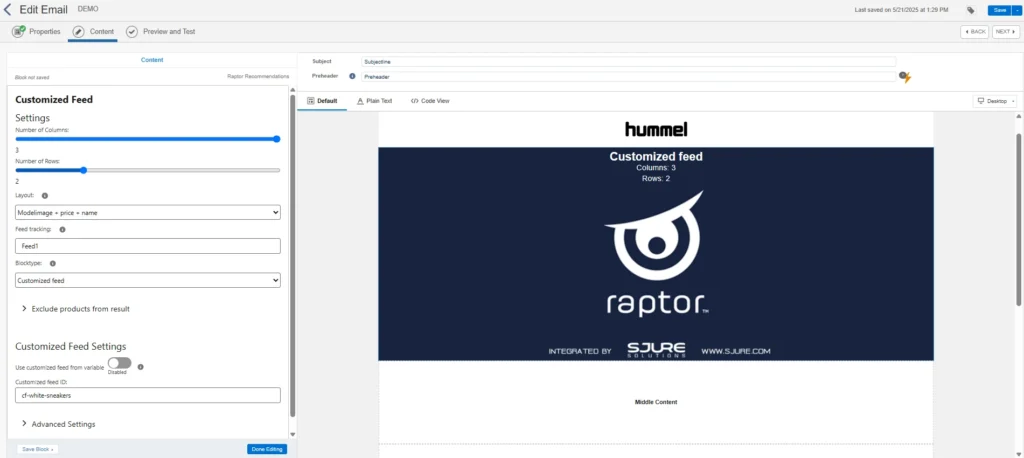Click the info icon next to Layout label
This screenshot has width=1024, height=458.
click(x=45, y=196)
